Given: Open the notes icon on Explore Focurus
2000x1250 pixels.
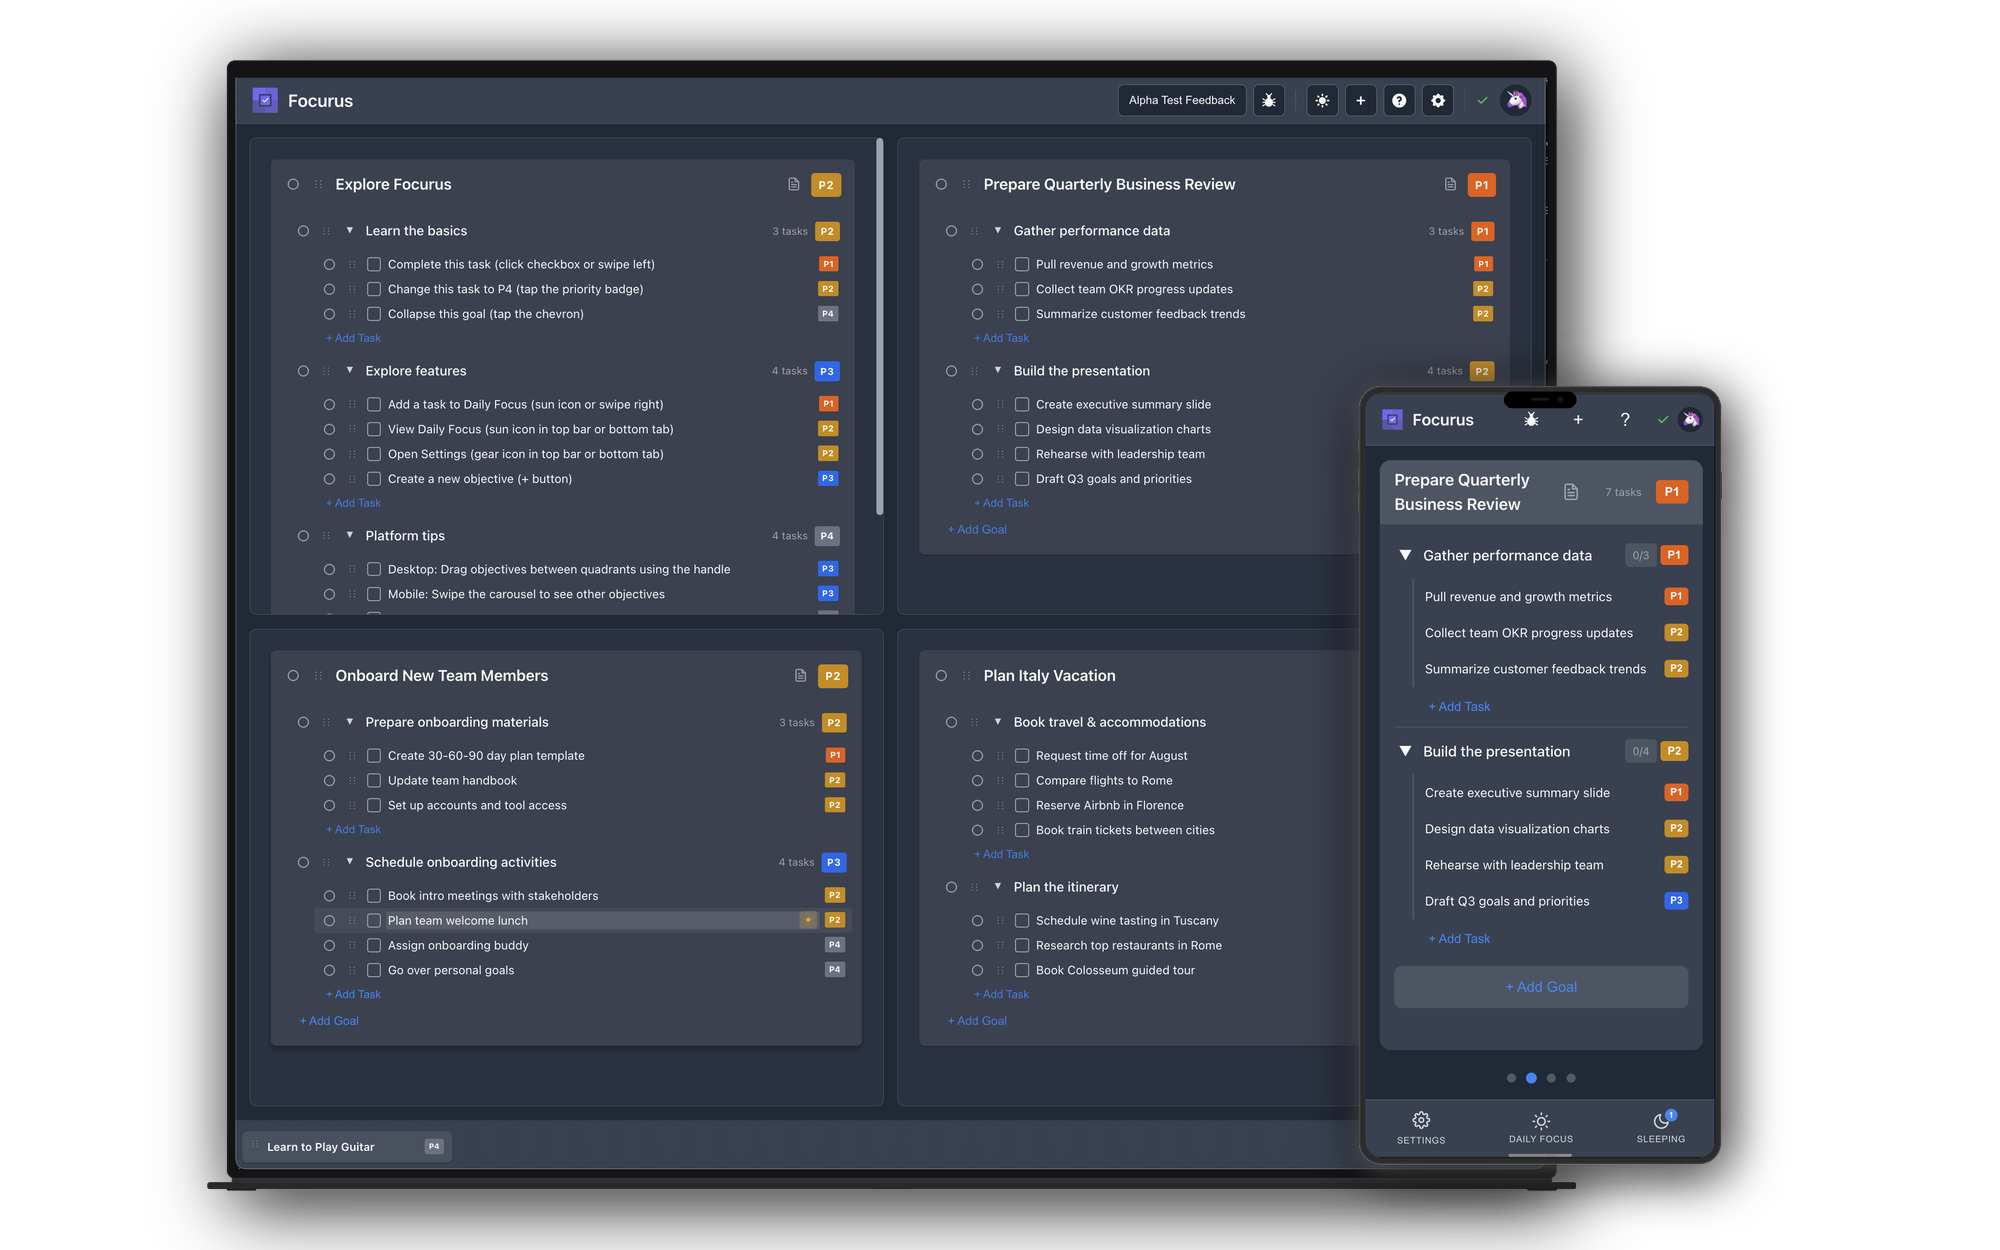Looking at the screenshot, I should [796, 184].
